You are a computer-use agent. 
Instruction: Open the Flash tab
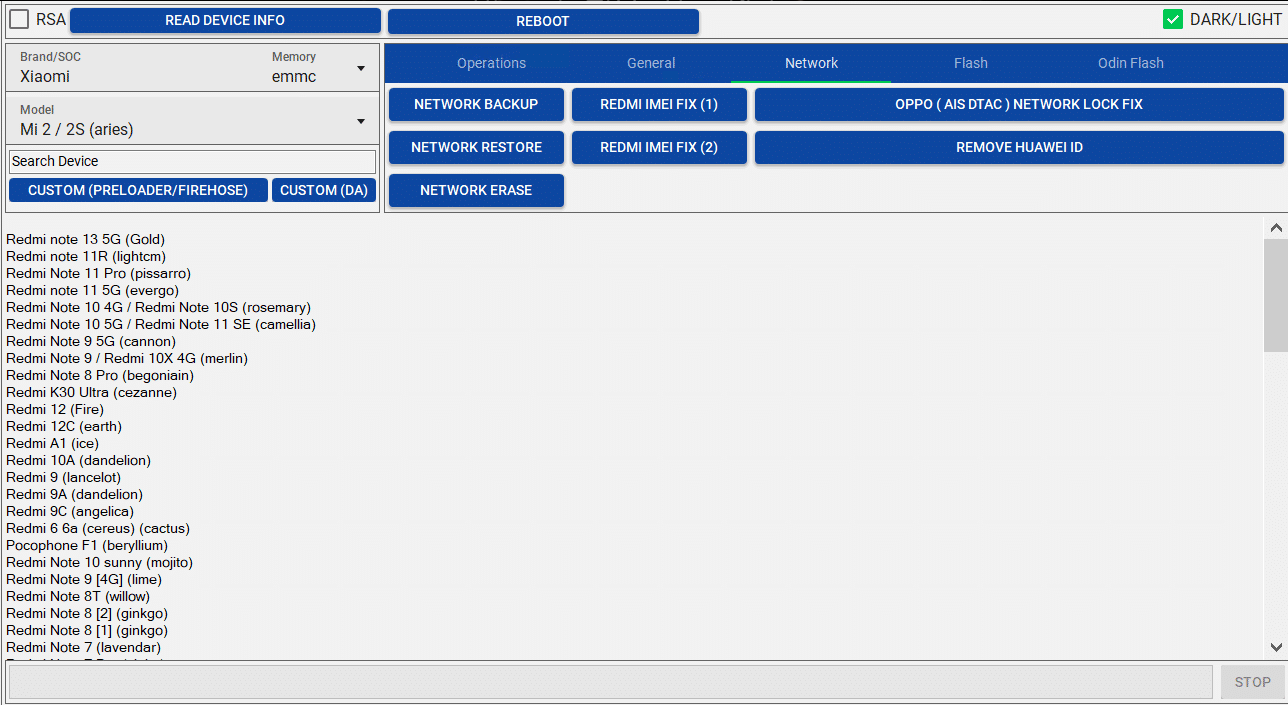pyautogui.click(x=971, y=63)
